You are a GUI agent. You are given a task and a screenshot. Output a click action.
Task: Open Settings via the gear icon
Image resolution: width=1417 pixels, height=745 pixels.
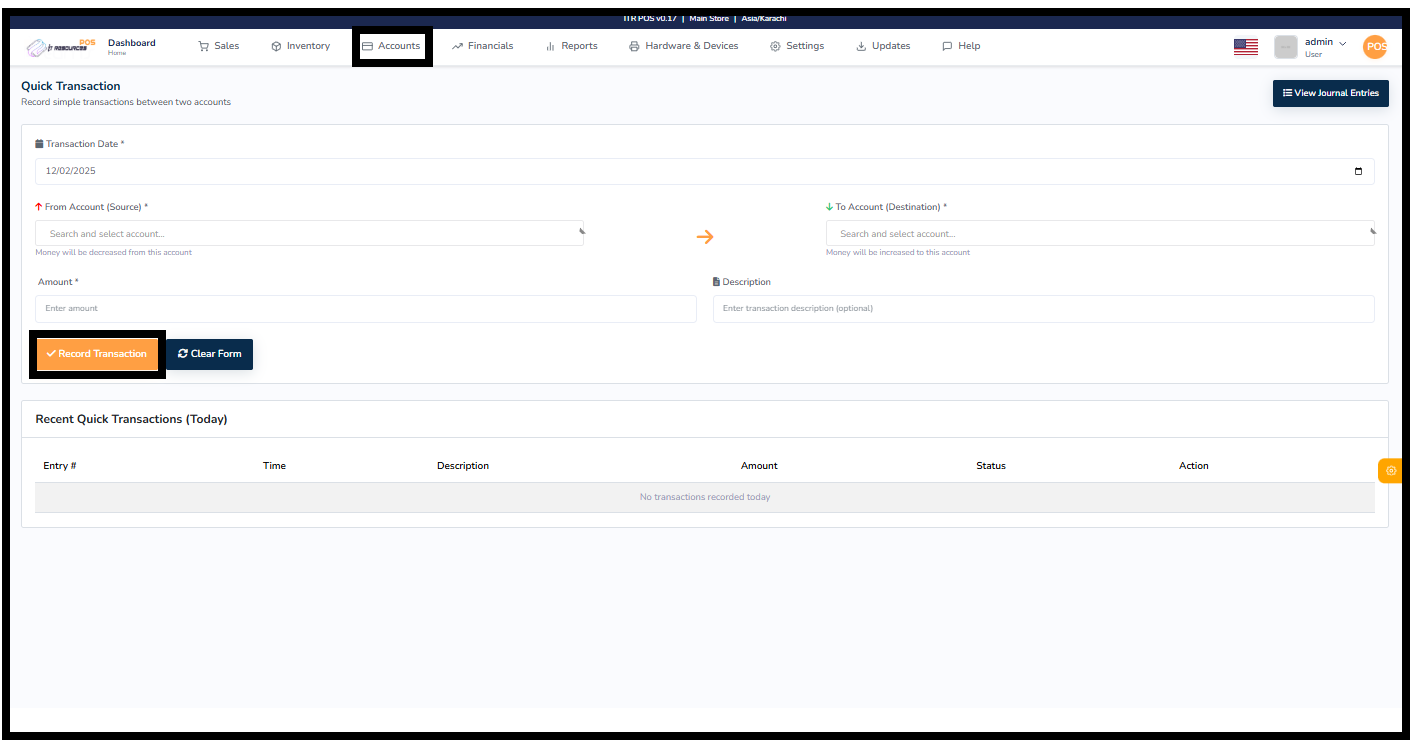(x=775, y=45)
